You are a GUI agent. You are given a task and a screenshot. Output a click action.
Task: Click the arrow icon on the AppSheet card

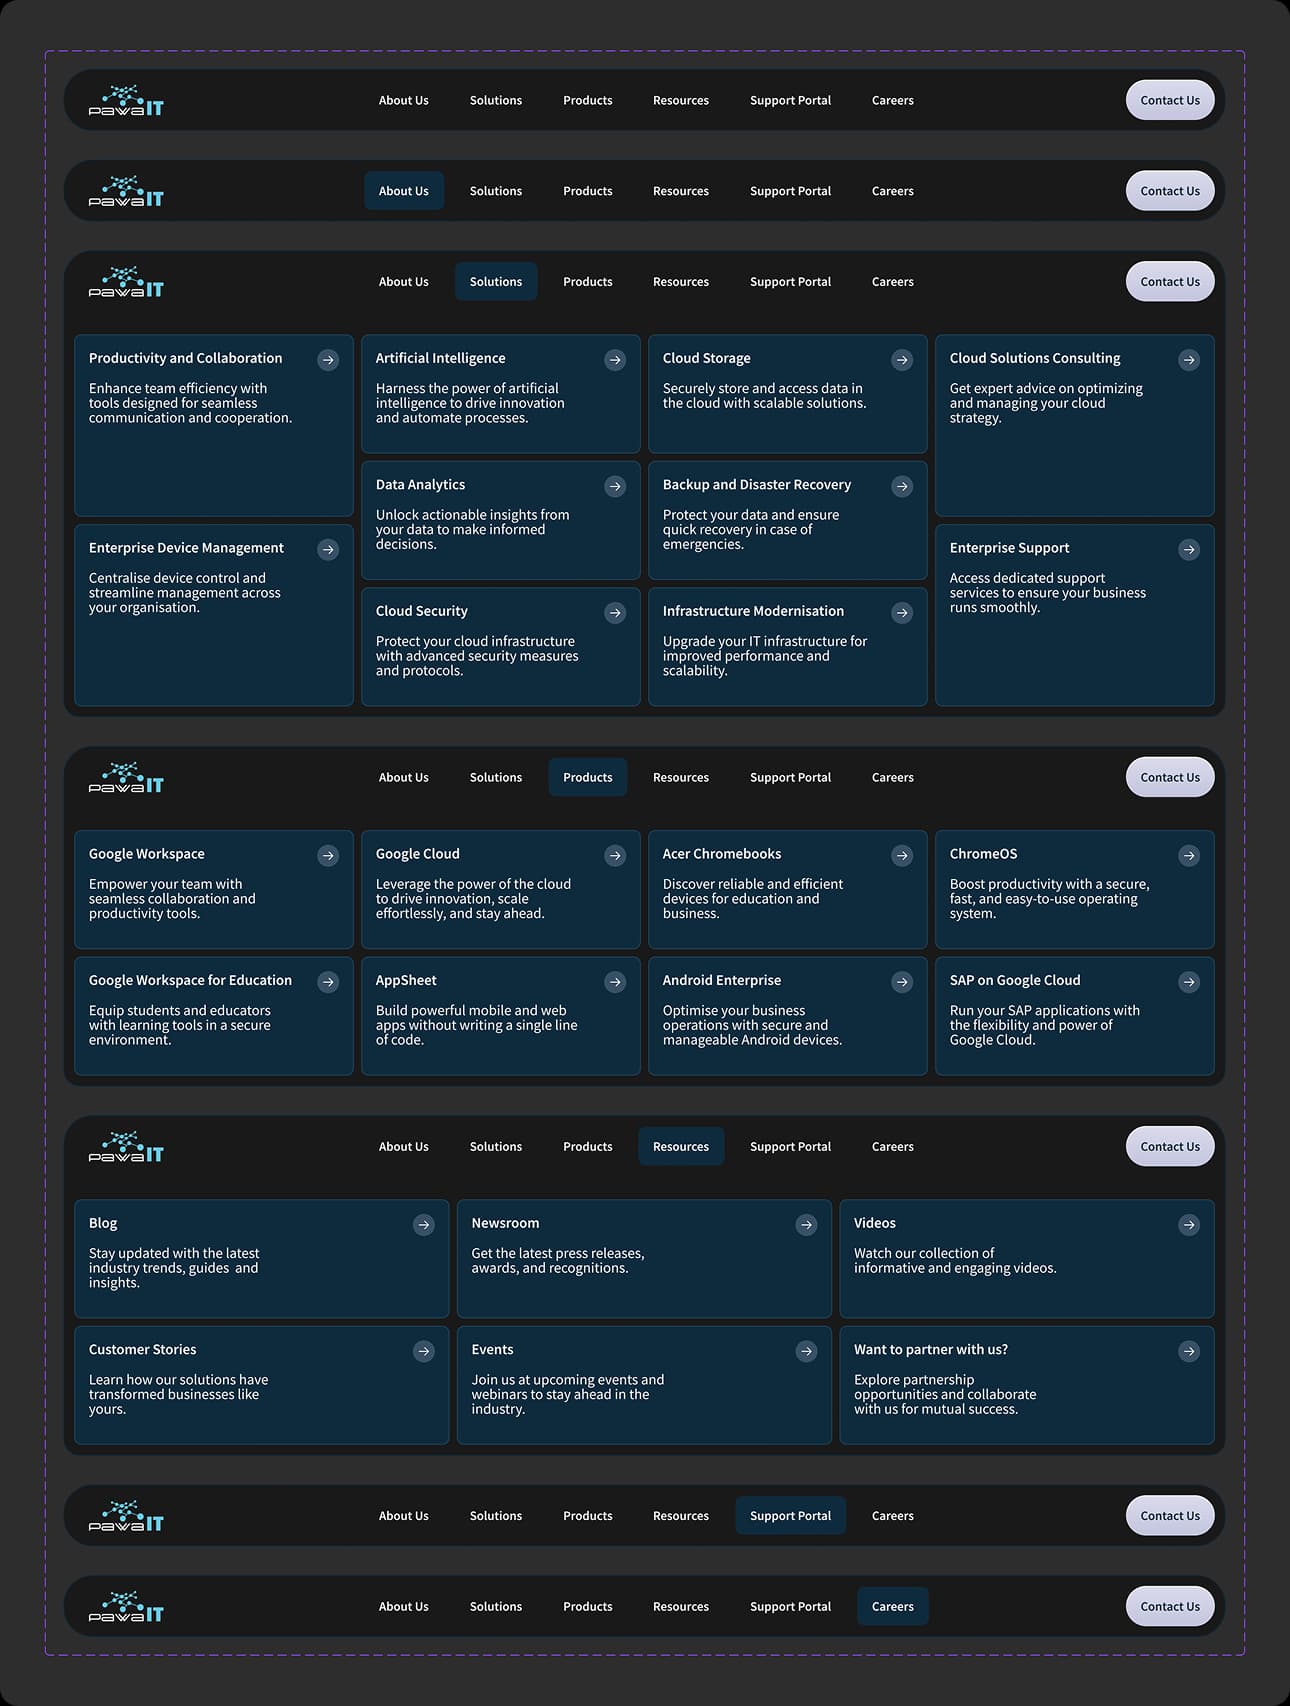click(615, 982)
